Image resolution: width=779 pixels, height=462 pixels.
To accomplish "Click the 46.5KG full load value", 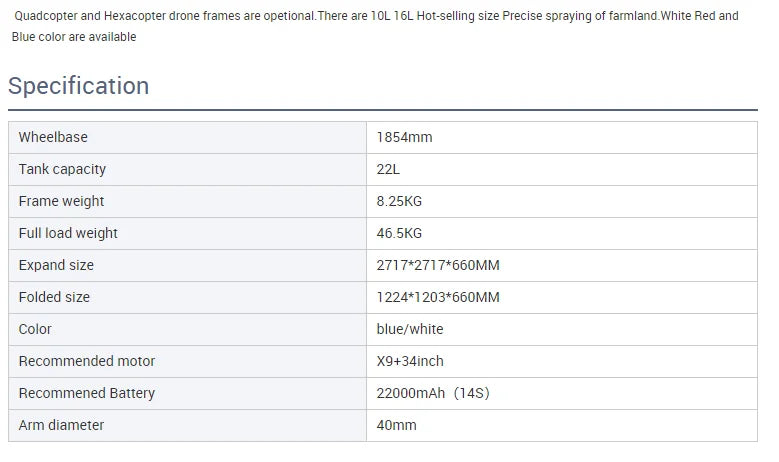I will click(x=399, y=233).
